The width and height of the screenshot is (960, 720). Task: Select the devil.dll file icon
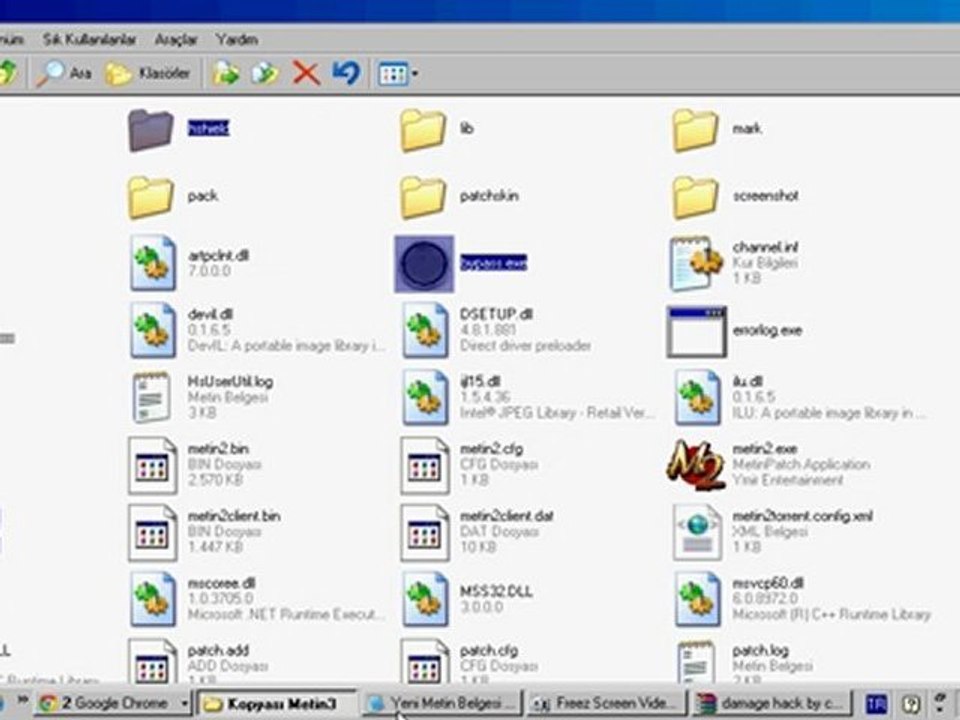[x=152, y=331]
